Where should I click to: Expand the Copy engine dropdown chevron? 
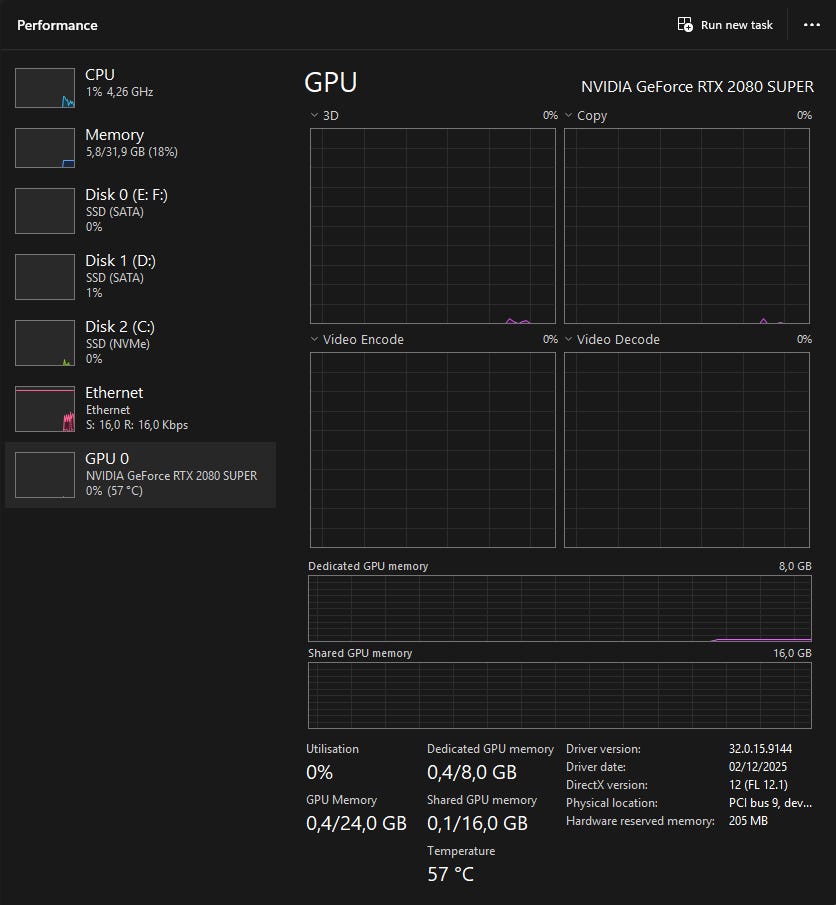click(x=568, y=116)
